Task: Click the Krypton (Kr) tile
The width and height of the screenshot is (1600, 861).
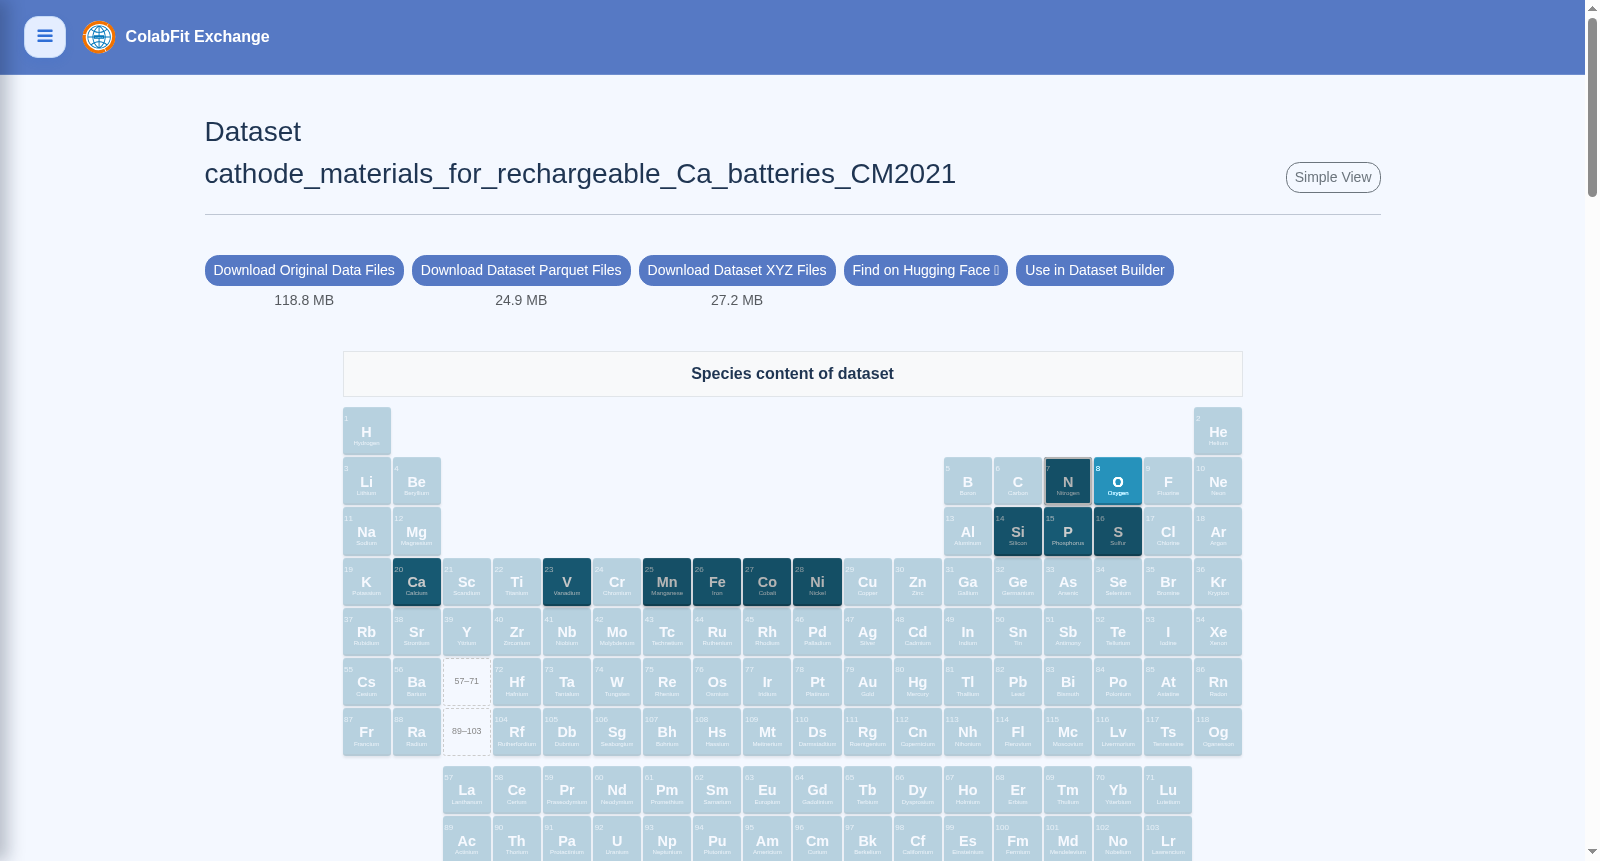Action: [1218, 582]
